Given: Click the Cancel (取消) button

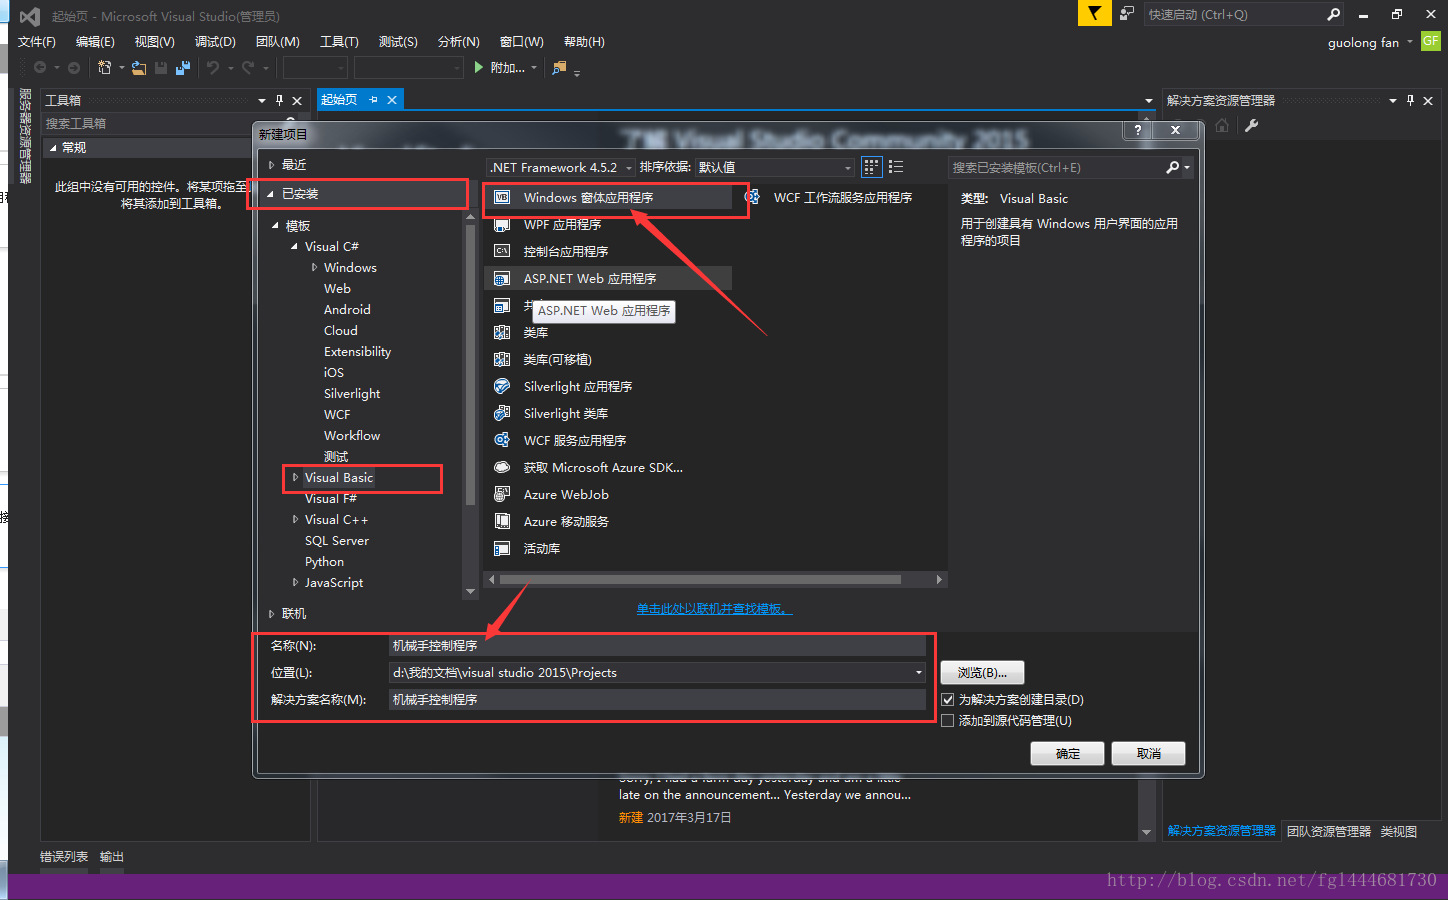Looking at the screenshot, I should coord(1148,754).
